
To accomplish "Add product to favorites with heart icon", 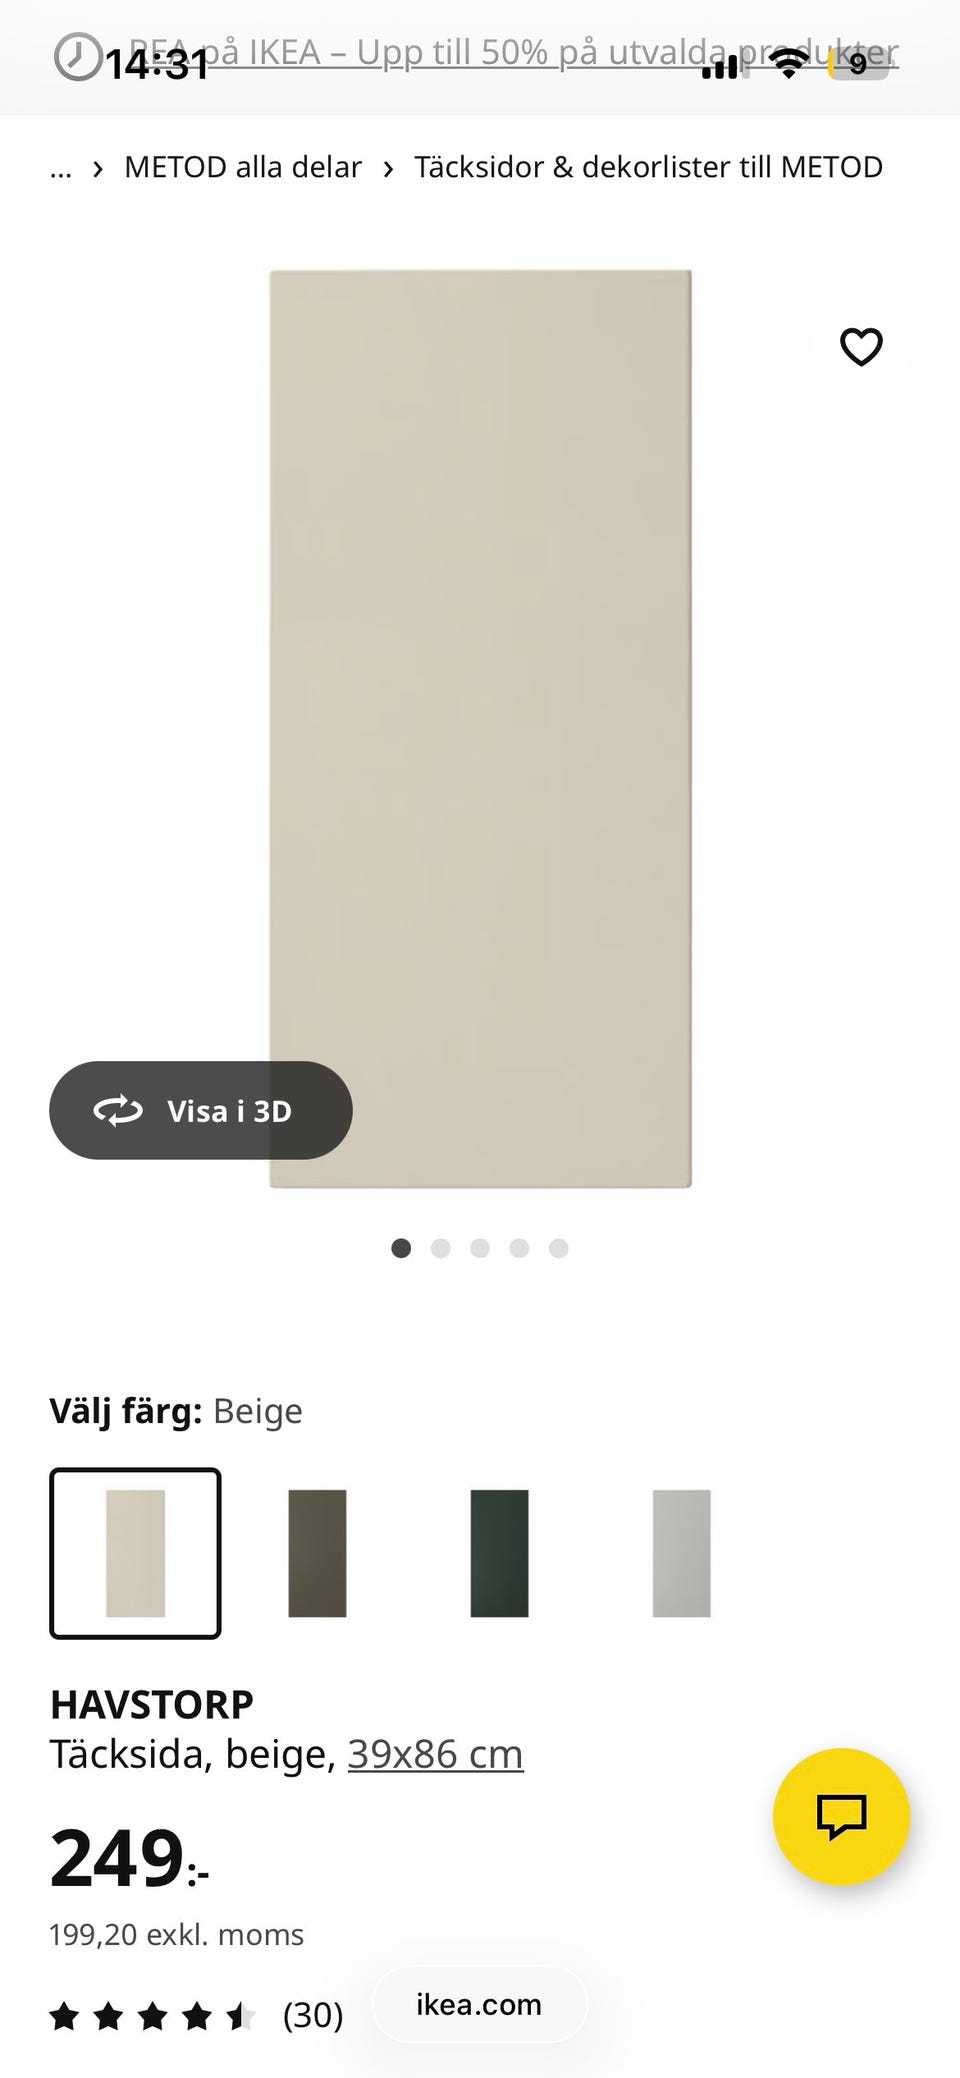I will pyautogui.click(x=861, y=347).
